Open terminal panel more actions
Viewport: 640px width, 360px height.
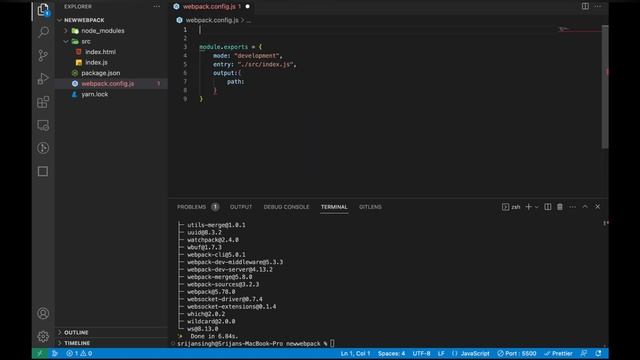pos(573,207)
